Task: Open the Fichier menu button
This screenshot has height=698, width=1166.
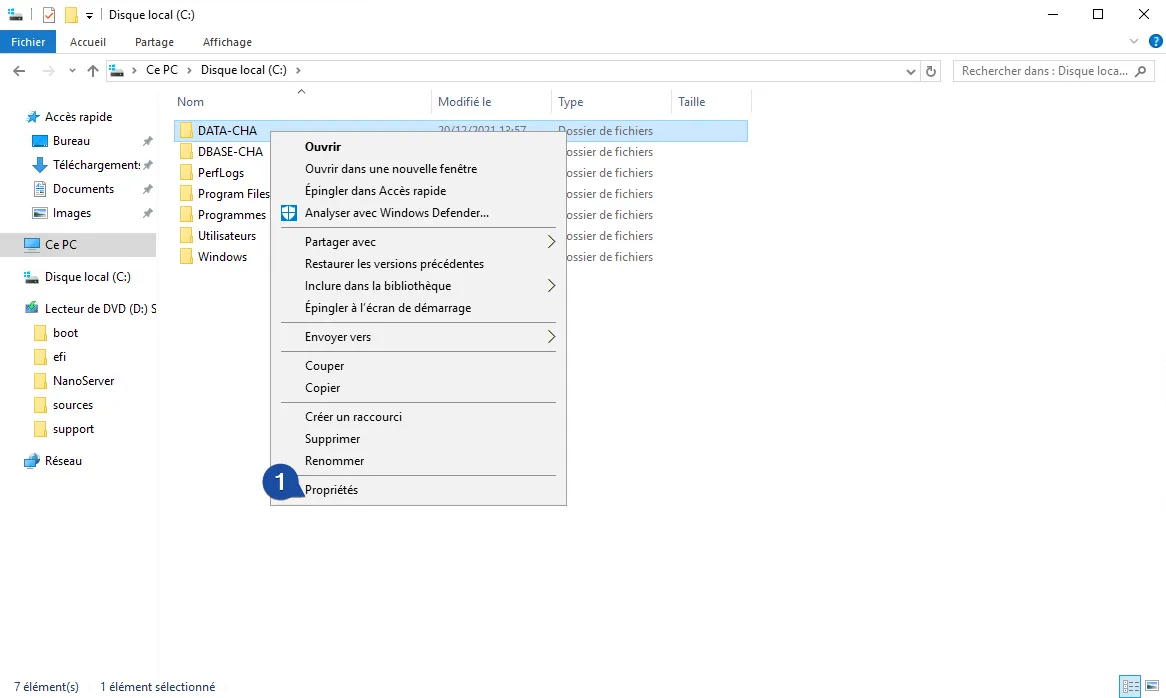Action: click(28, 42)
